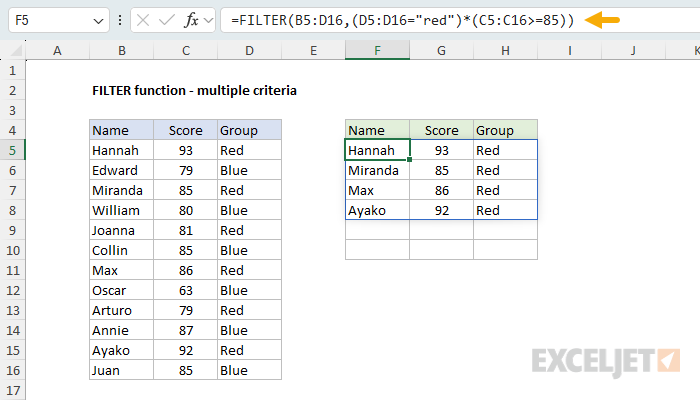Select result cell 'Hannah' in column F
The image size is (700, 400).
(377, 150)
